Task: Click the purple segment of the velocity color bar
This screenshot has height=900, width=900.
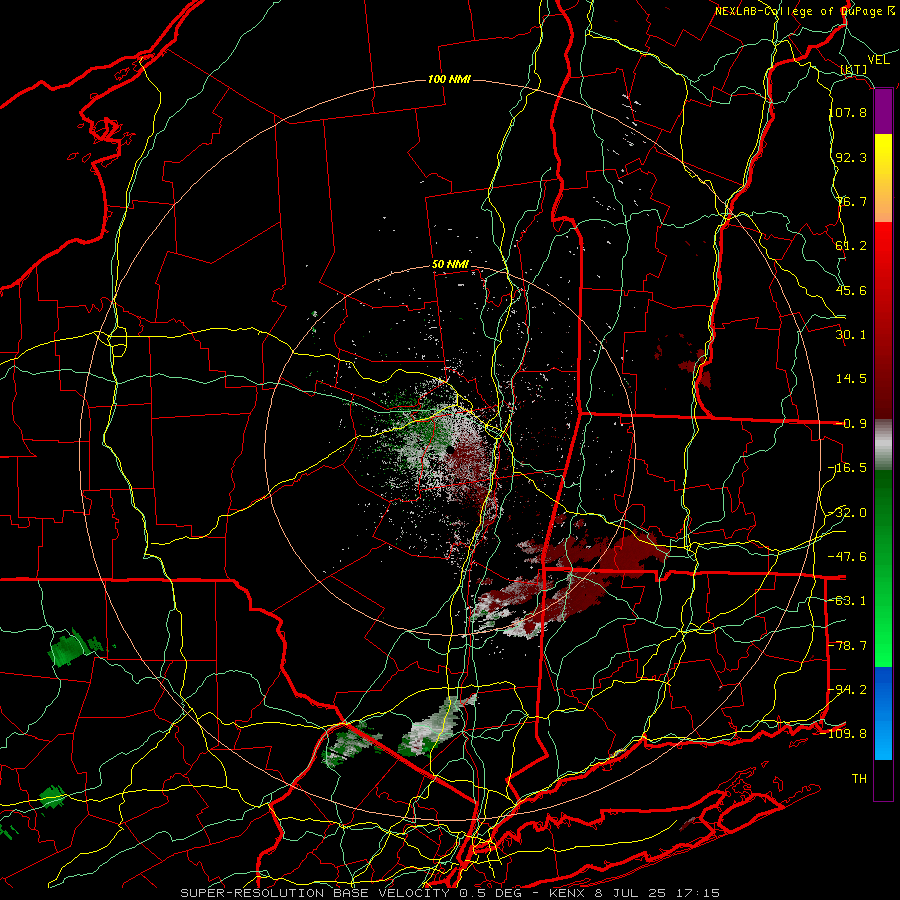Action: [x=883, y=112]
